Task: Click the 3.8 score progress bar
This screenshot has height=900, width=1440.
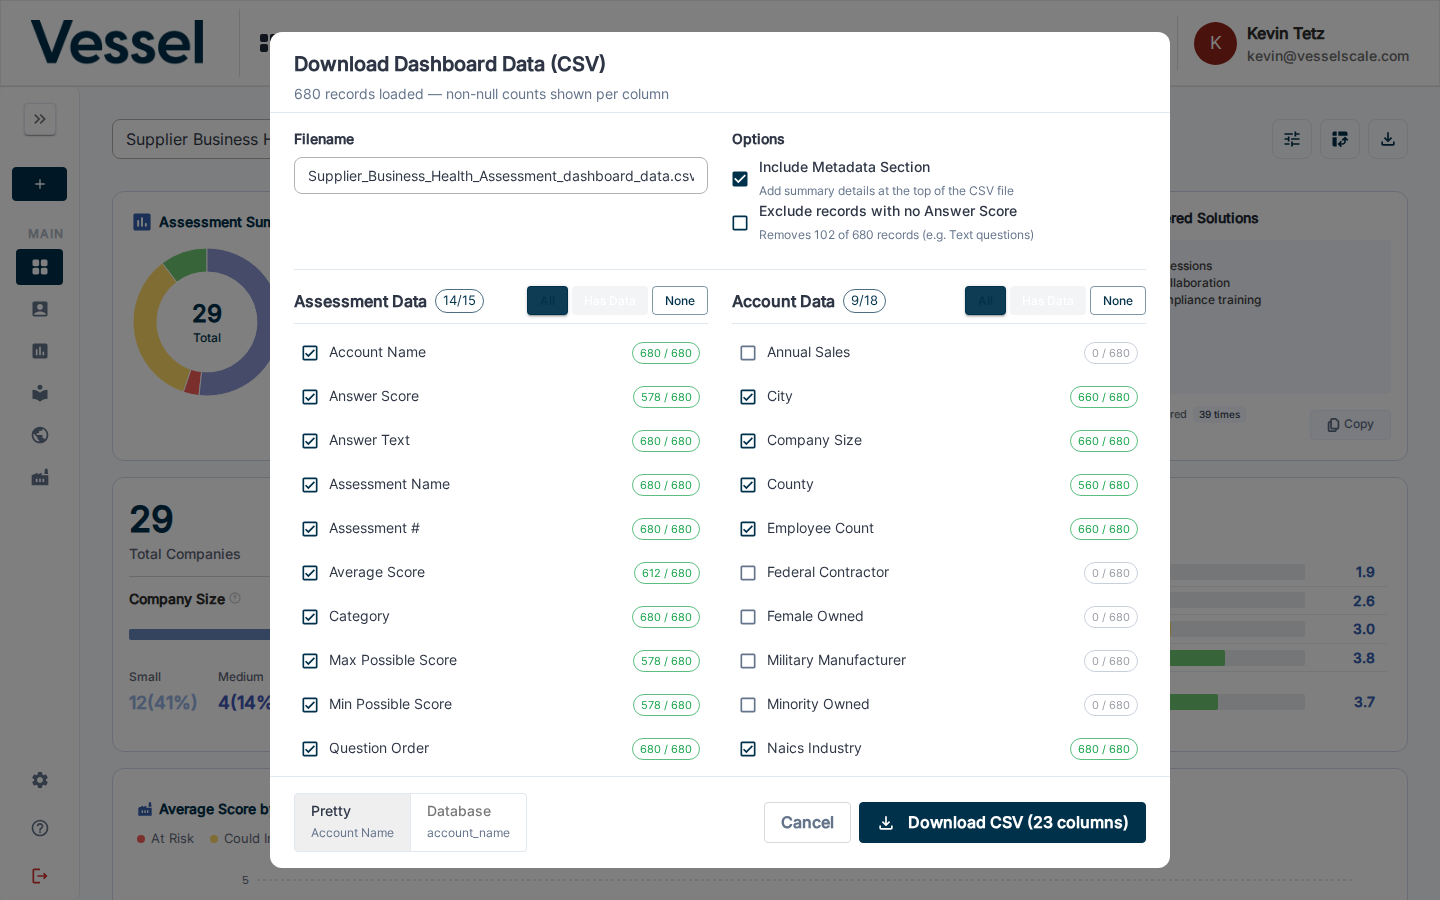Action: click(x=1237, y=658)
